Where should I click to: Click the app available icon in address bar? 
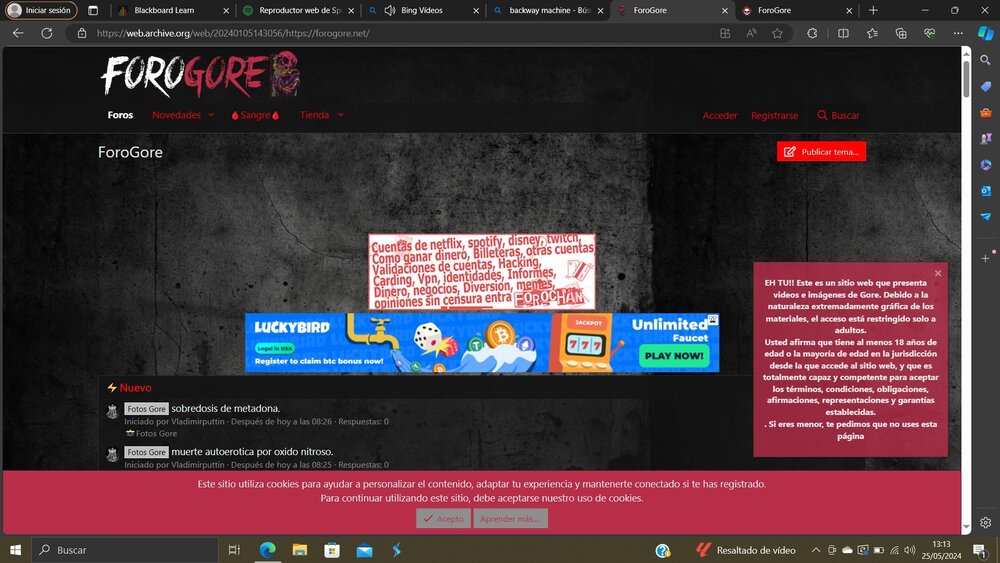(x=725, y=33)
